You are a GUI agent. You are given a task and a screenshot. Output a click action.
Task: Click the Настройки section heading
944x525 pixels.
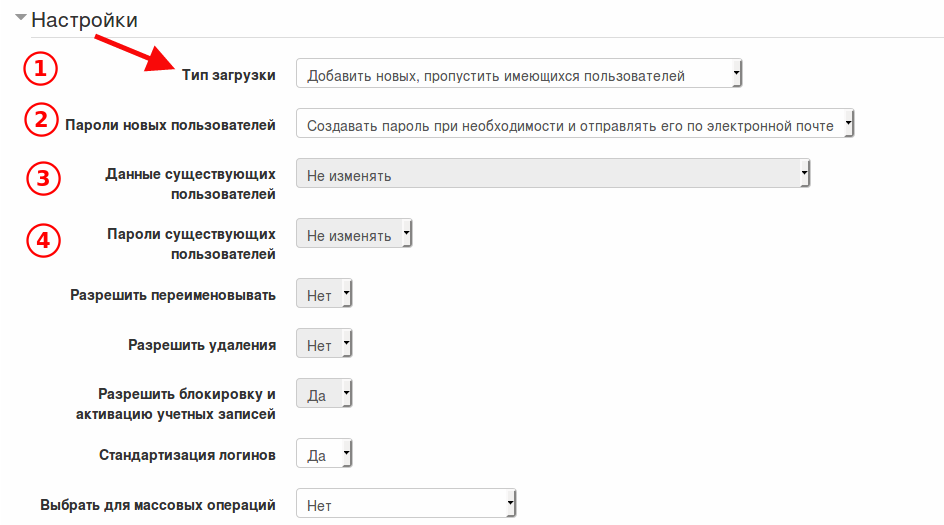[x=84, y=20]
